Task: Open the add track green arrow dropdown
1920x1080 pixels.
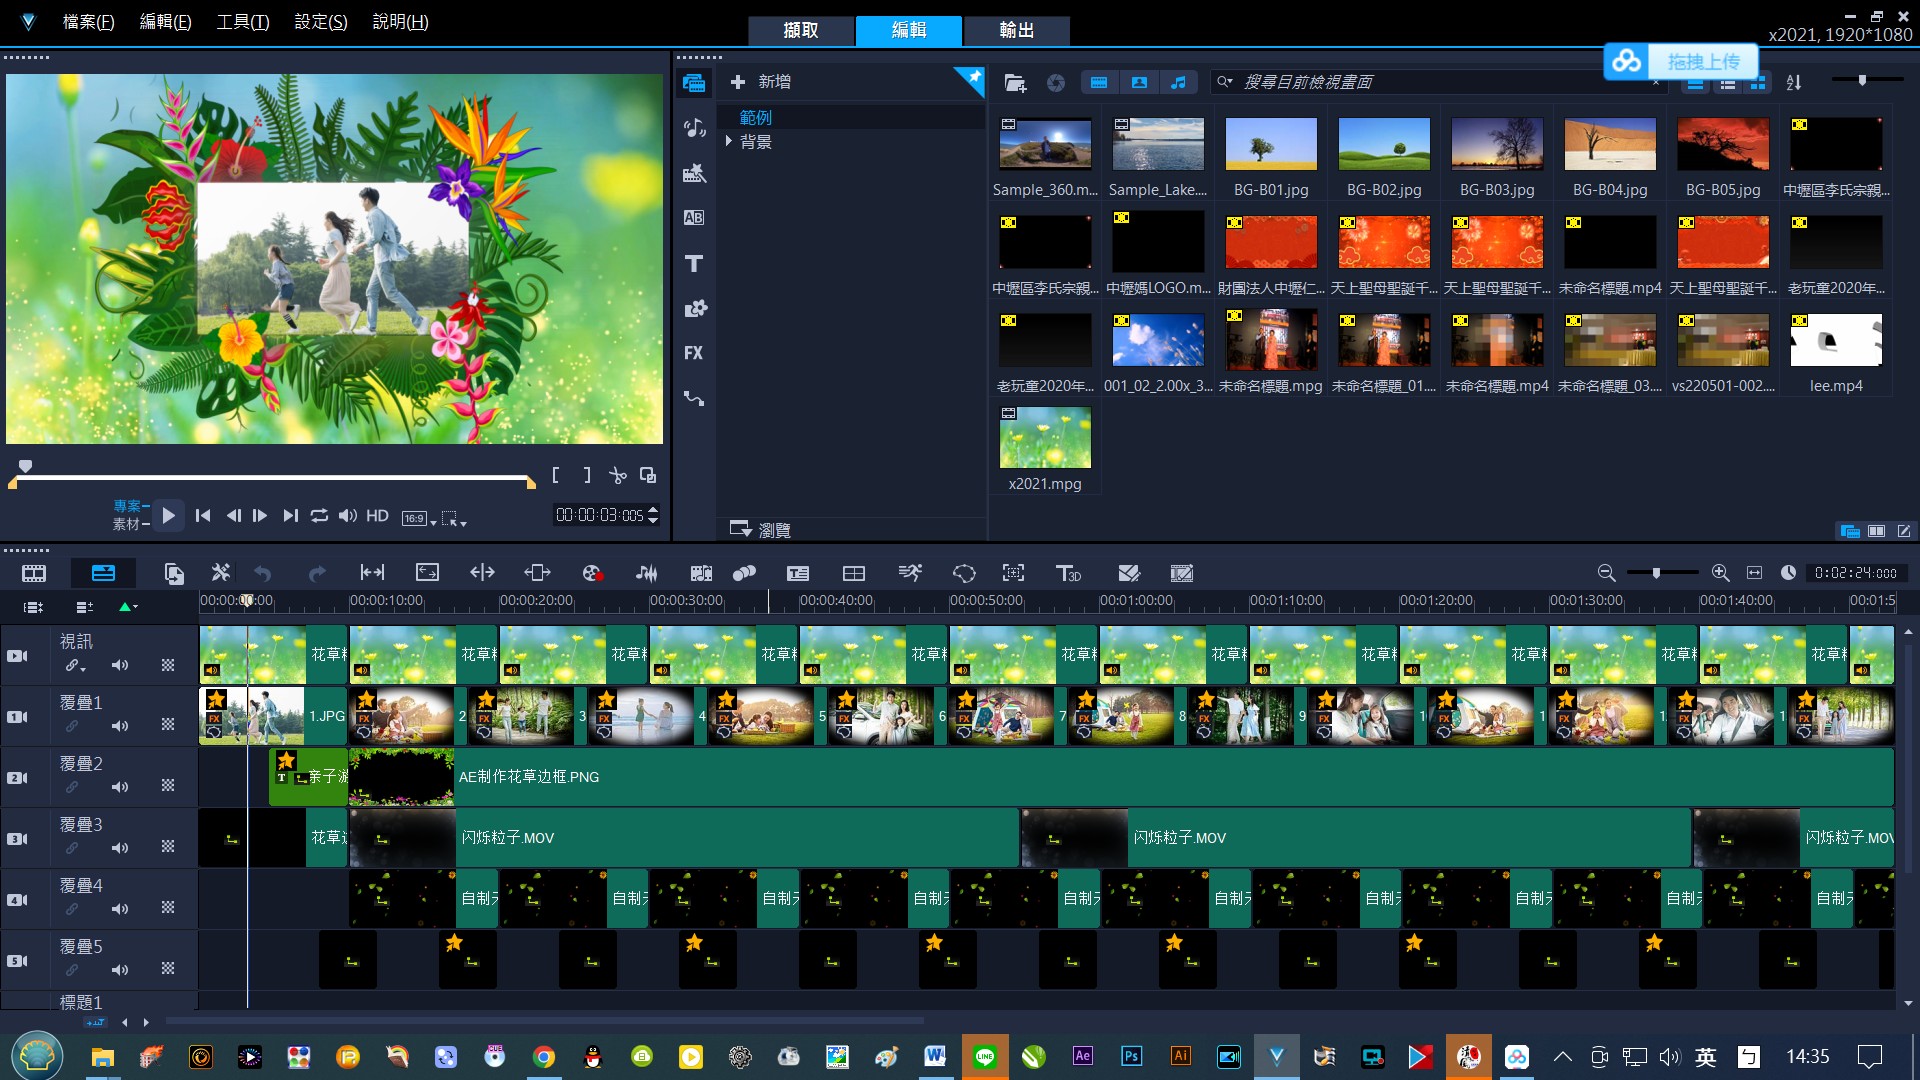Action: pos(128,607)
